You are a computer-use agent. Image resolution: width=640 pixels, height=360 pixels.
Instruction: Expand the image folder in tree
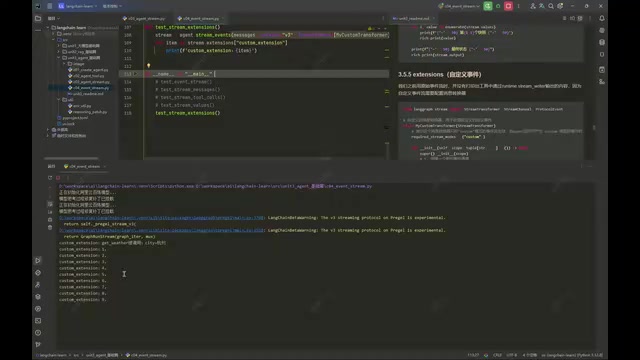pyautogui.click(x=64, y=64)
